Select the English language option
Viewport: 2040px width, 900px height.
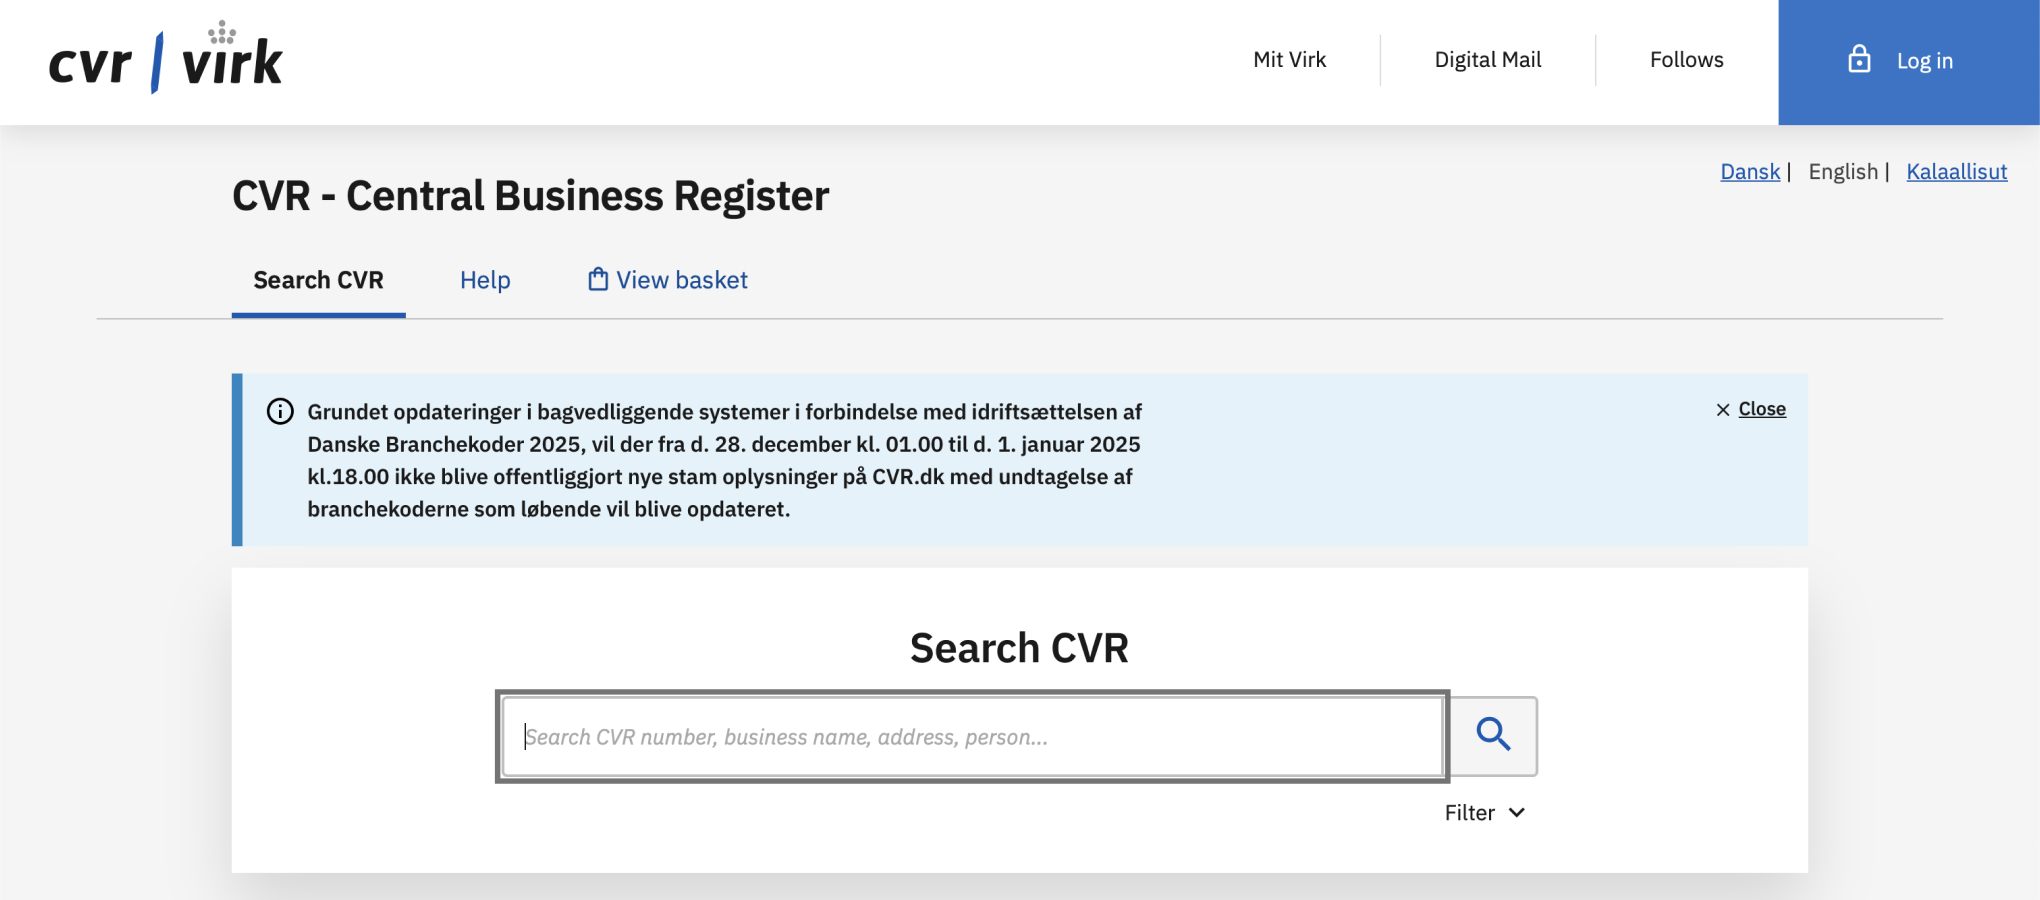[1843, 172]
